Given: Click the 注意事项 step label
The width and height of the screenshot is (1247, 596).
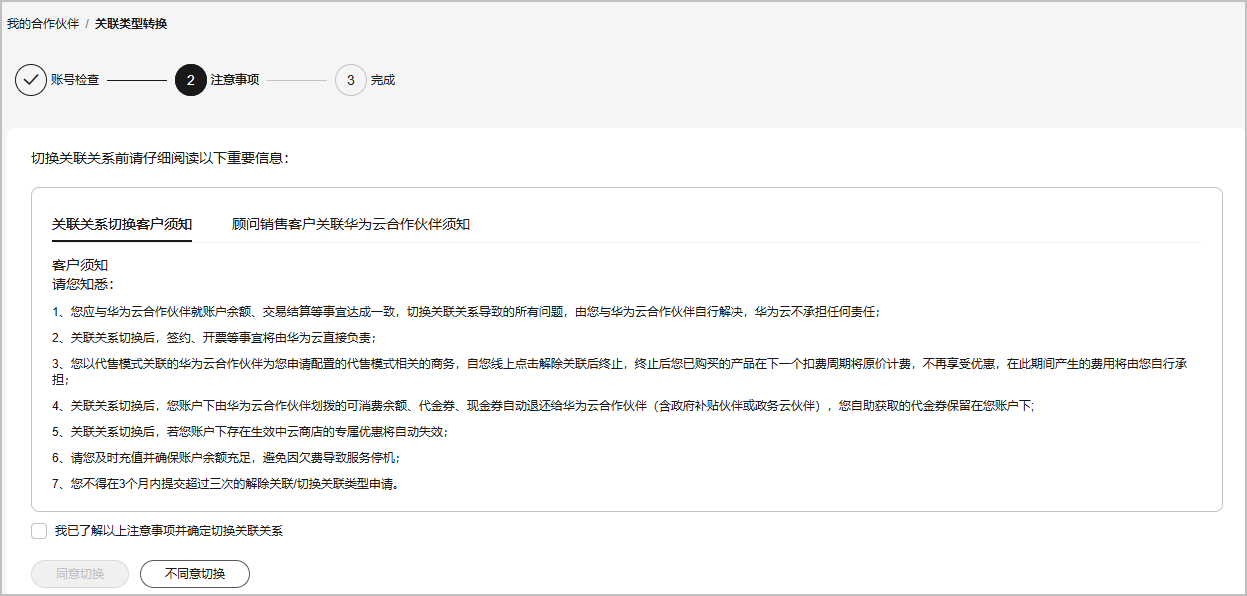Looking at the screenshot, I should [x=235, y=80].
